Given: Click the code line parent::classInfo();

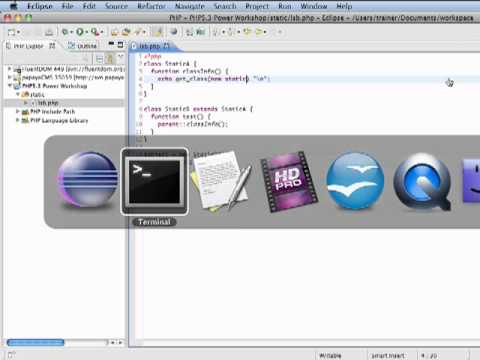Looking at the screenshot, I should pos(193,124).
